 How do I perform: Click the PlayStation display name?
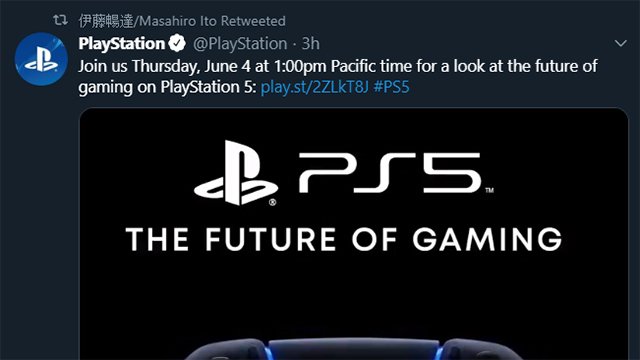click(121, 43)
